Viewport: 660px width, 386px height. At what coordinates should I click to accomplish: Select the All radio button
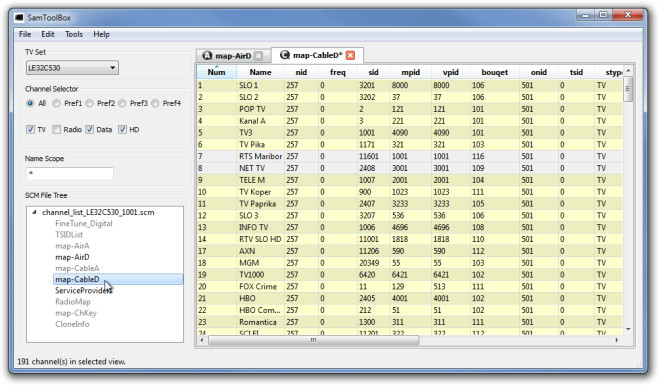(x=30, y=103)
